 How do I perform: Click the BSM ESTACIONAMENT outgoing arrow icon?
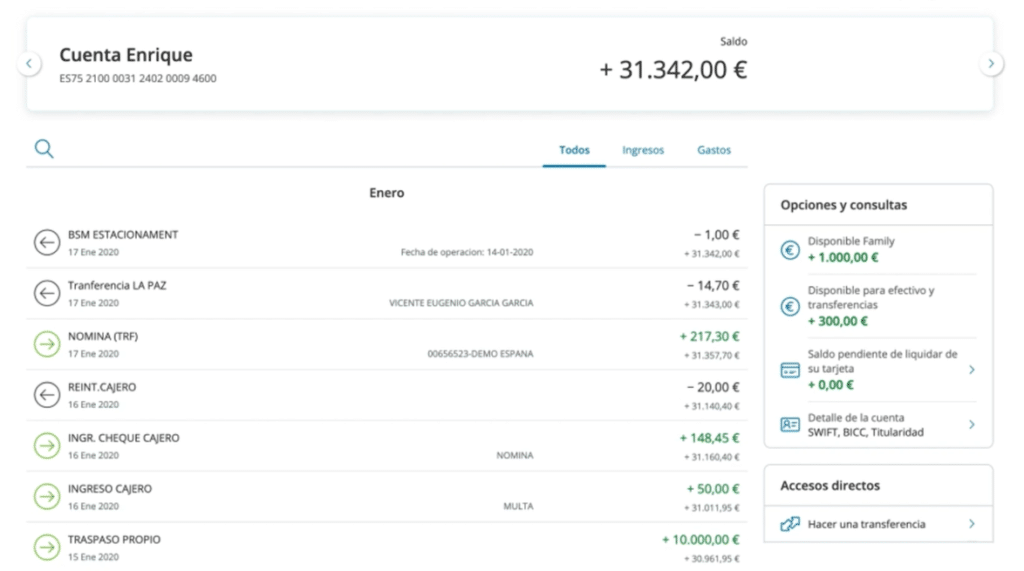pyautogui.click(x=47, y=242)
